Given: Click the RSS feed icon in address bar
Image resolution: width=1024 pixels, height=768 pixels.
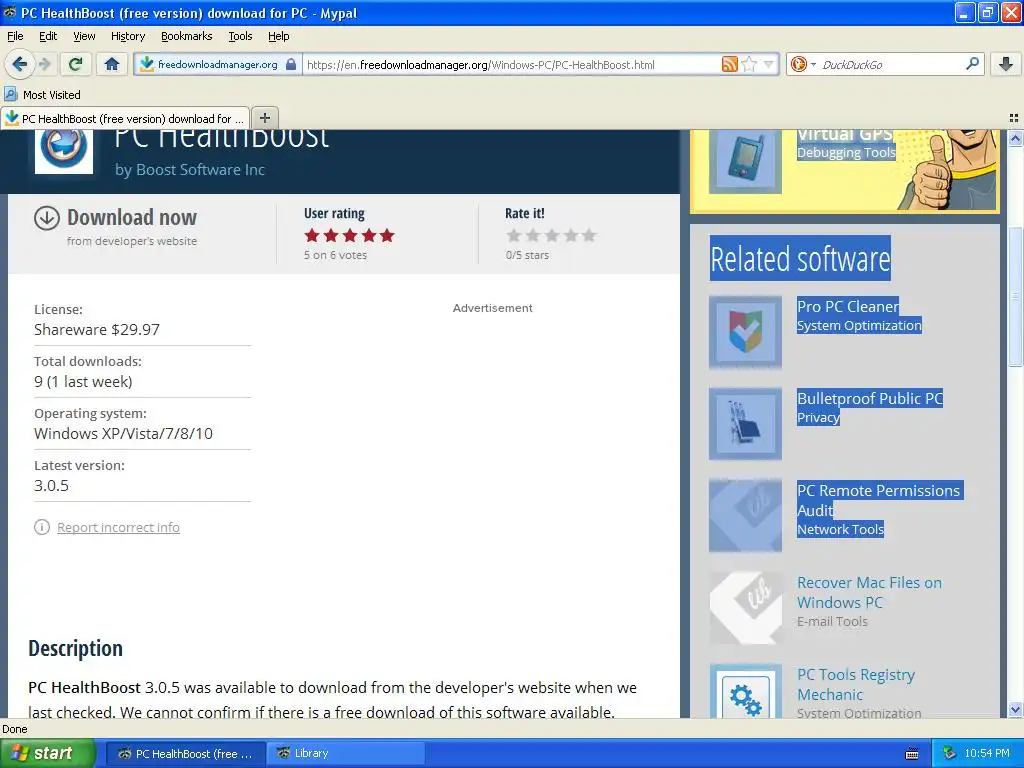Looking at the screenshot, I should tap(729, 64).
